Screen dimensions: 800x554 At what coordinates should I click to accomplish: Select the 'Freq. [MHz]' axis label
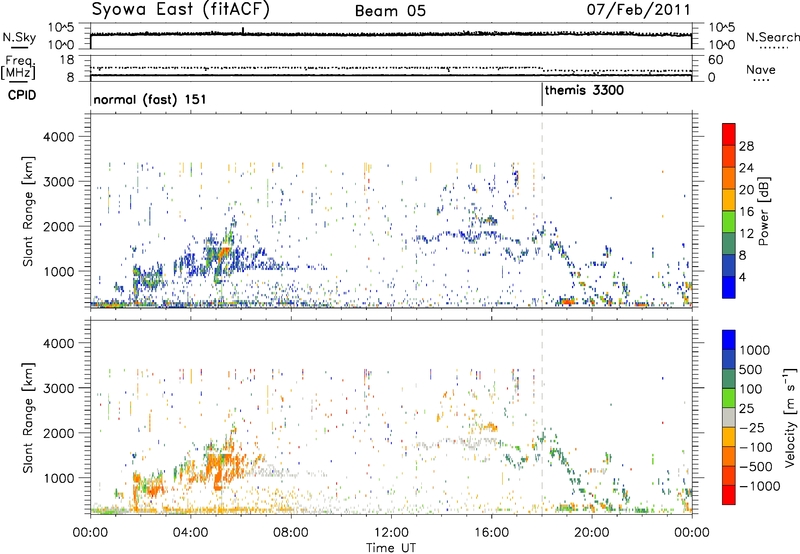[18, 68]
